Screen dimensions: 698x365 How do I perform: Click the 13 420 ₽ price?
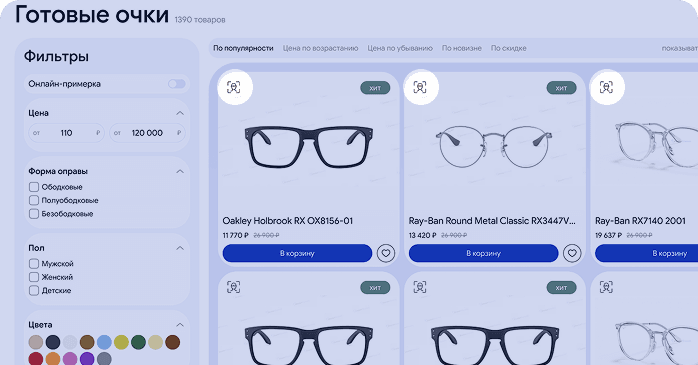point(422,235)
